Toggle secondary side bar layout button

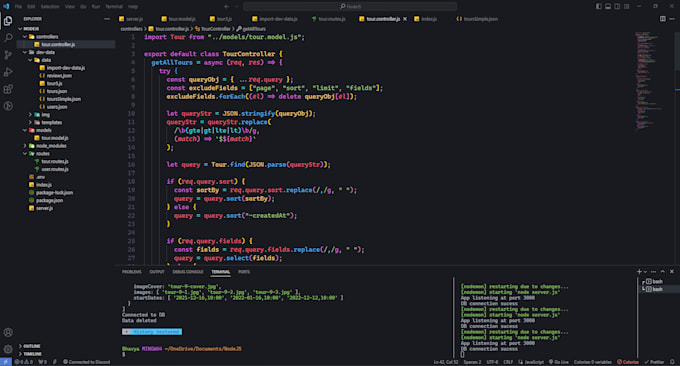[617, 7]
